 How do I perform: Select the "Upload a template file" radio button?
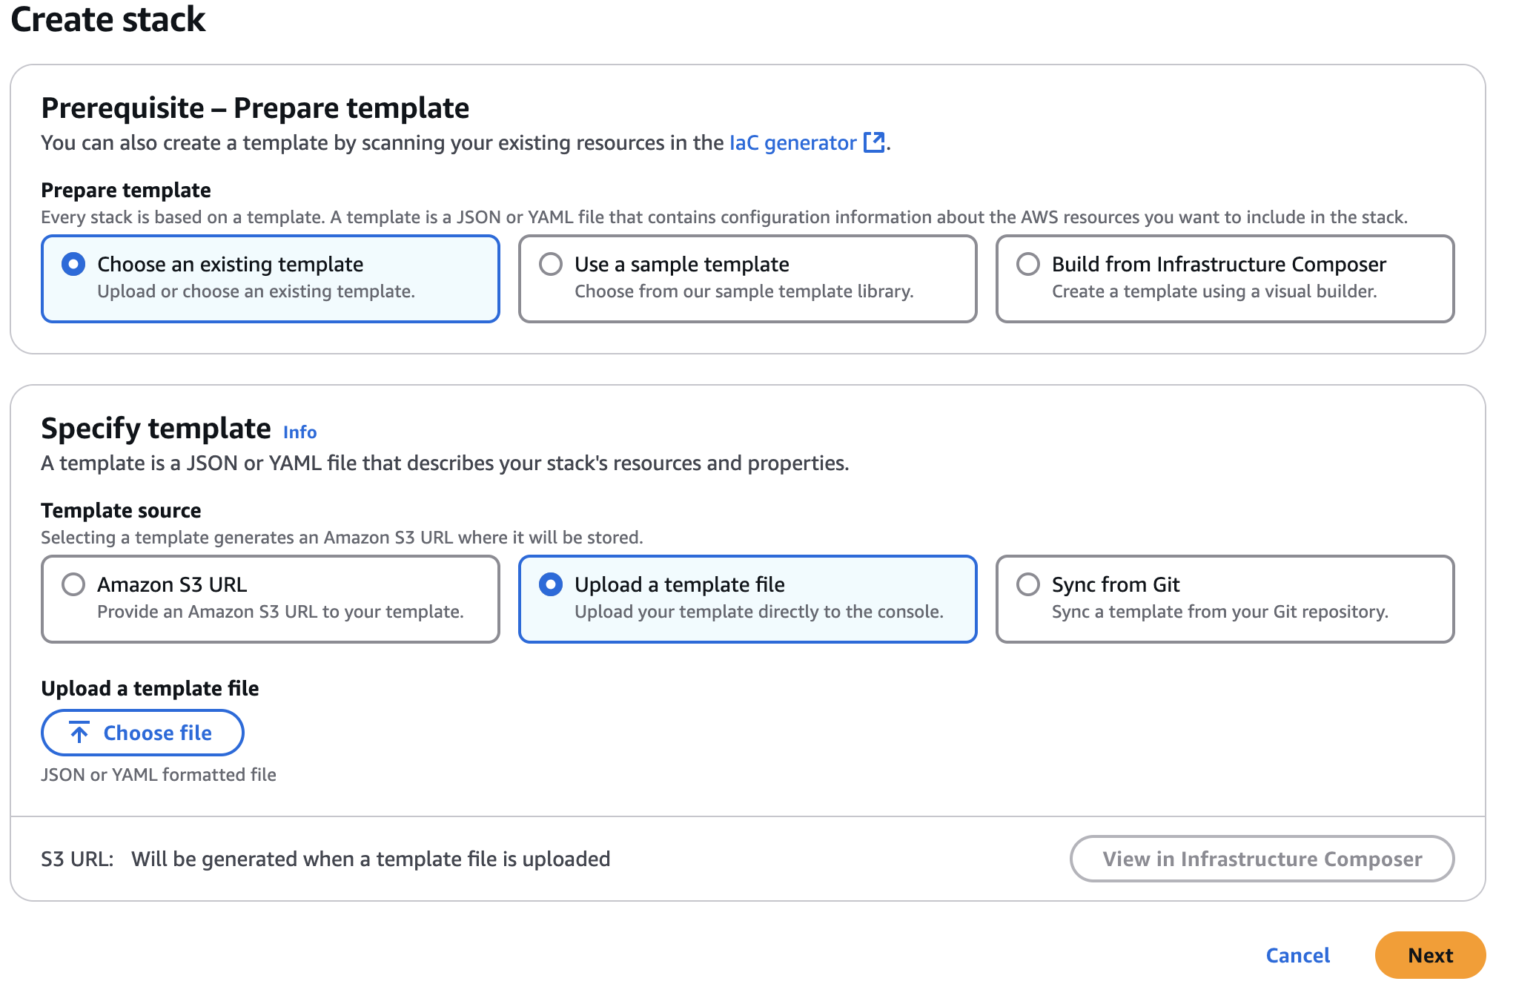[551, 584]
